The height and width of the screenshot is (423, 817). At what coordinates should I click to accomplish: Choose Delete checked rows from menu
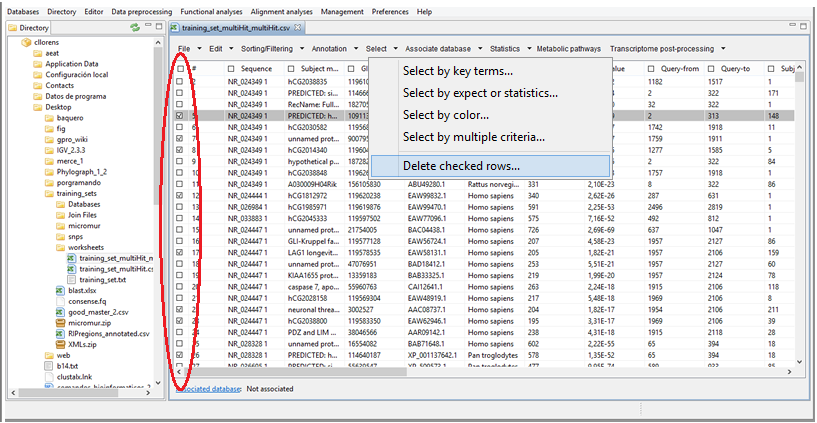tap(461, 166)
